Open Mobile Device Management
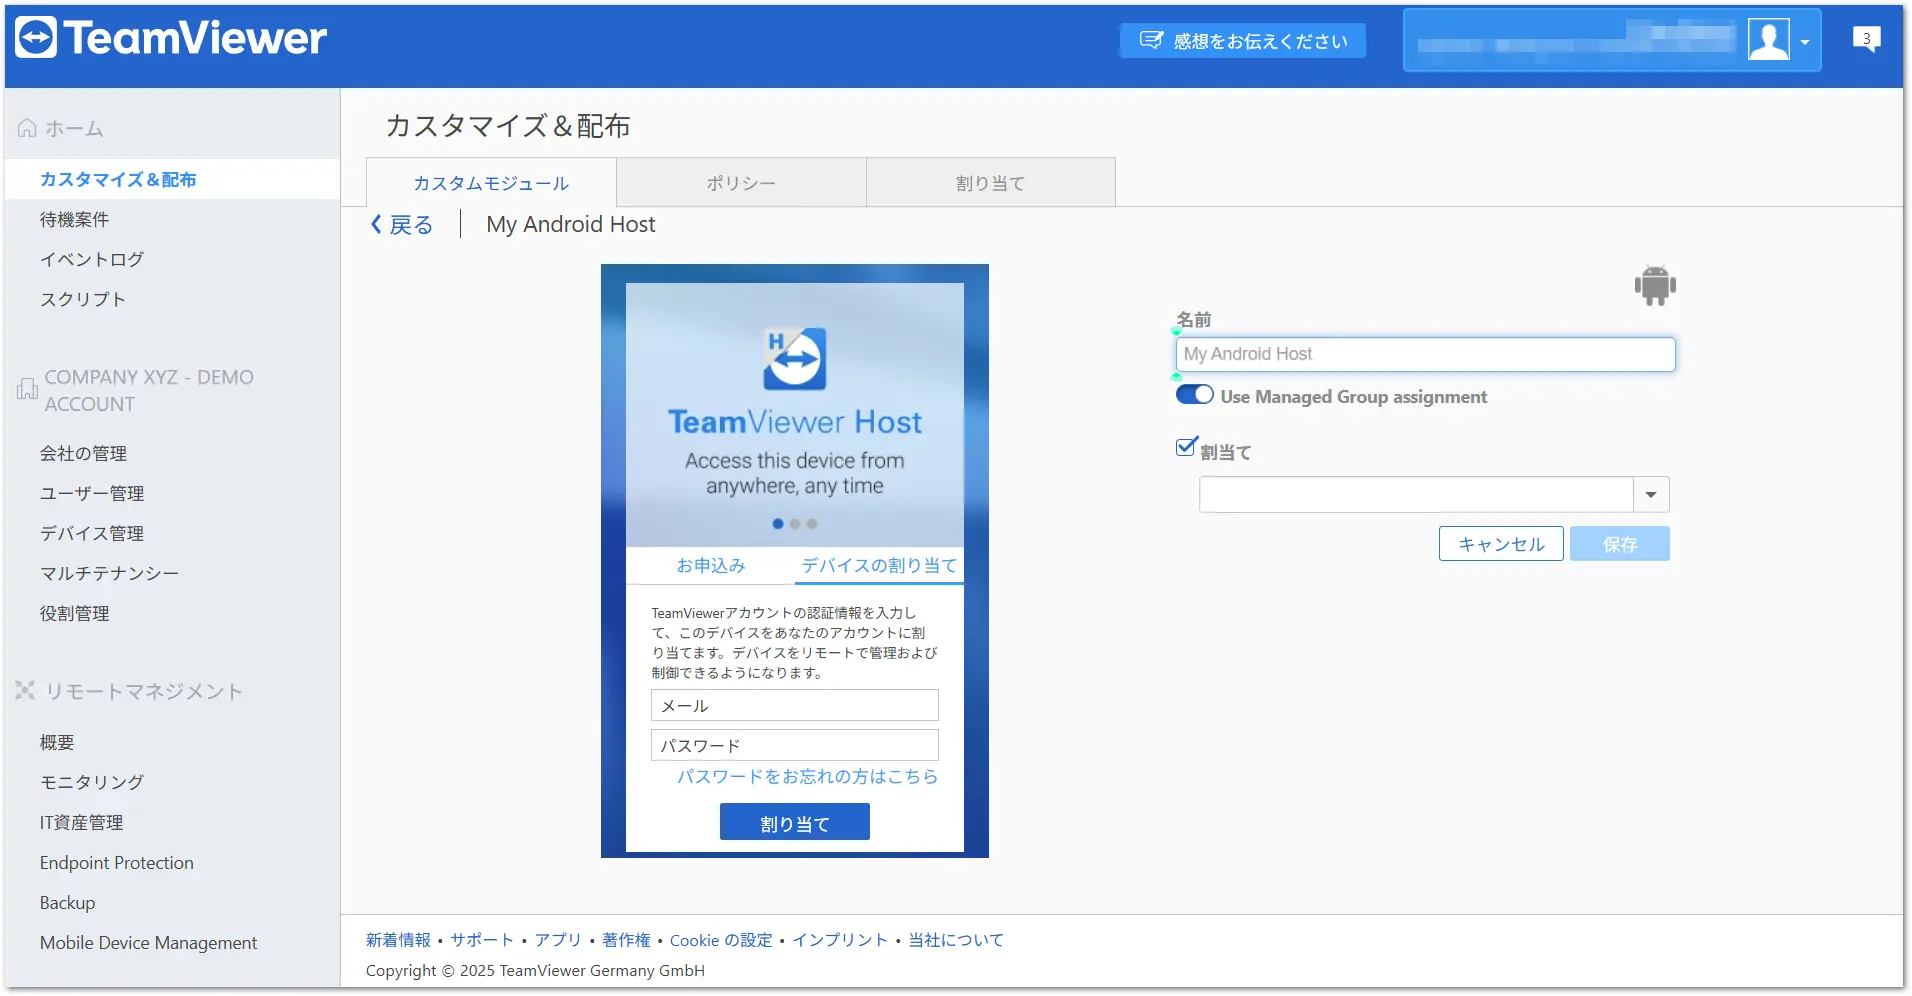 148,942
